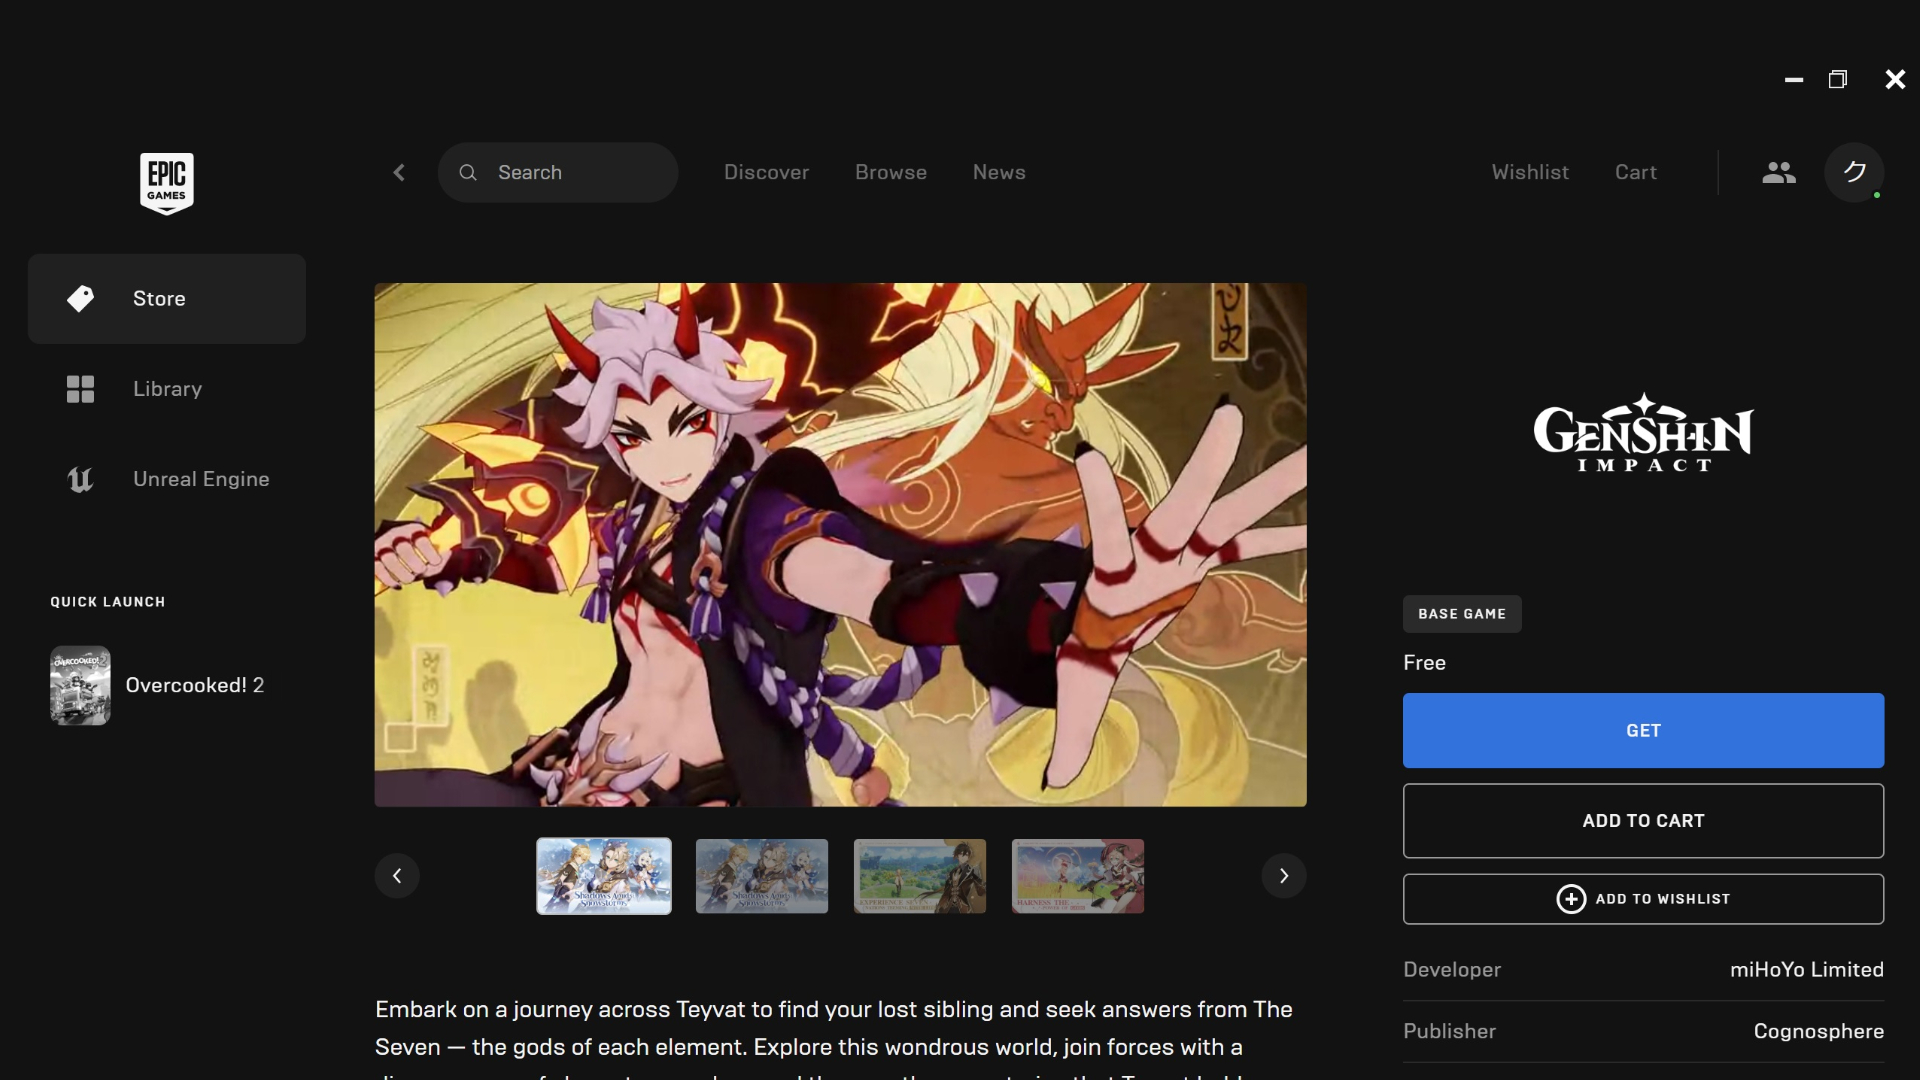The width and height of the screenshot is (1920, 1080).
Task: Open your profile avatar menu
Action: tap(1855, 172)
